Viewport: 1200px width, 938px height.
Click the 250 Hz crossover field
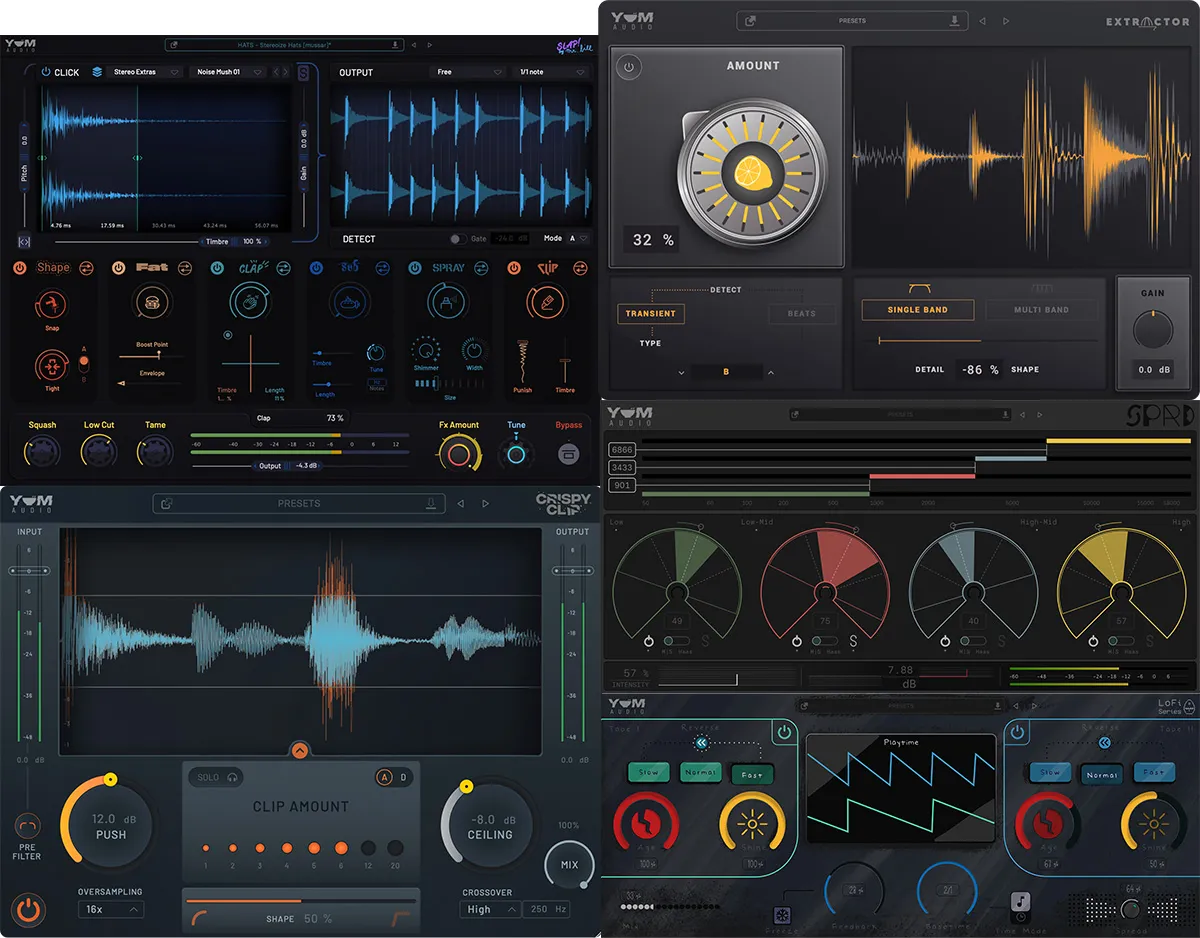point(547,909)
